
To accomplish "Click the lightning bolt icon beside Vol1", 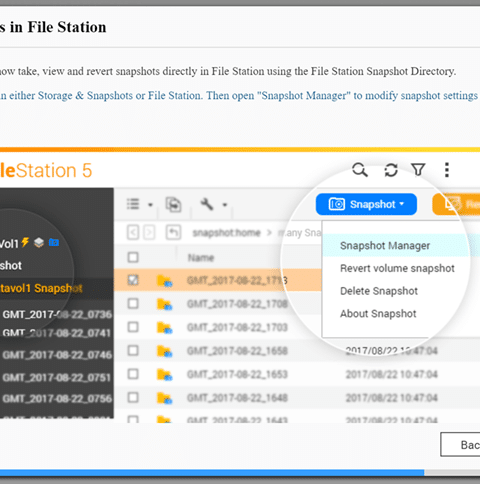I will (25, 242).
